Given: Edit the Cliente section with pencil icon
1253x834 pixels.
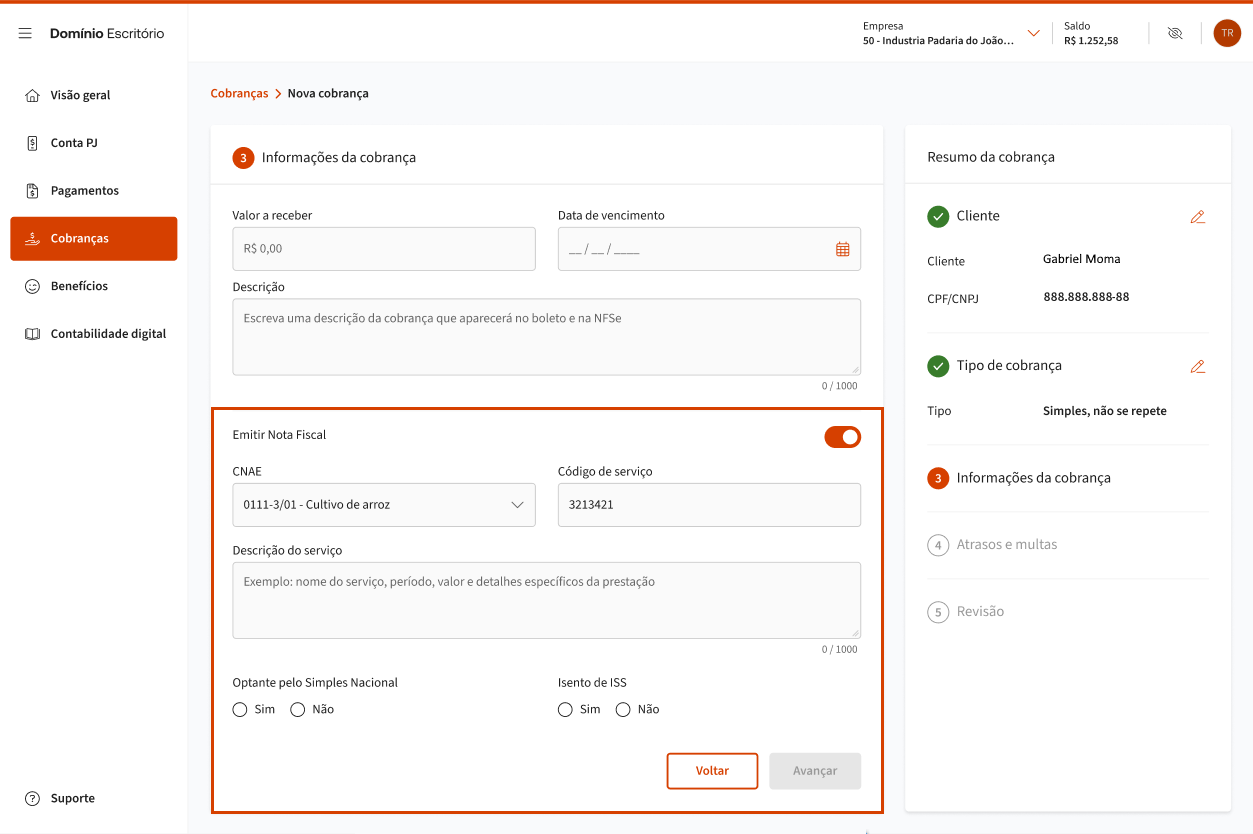Looking at the screenshot, I should (x=1197, y=216).
